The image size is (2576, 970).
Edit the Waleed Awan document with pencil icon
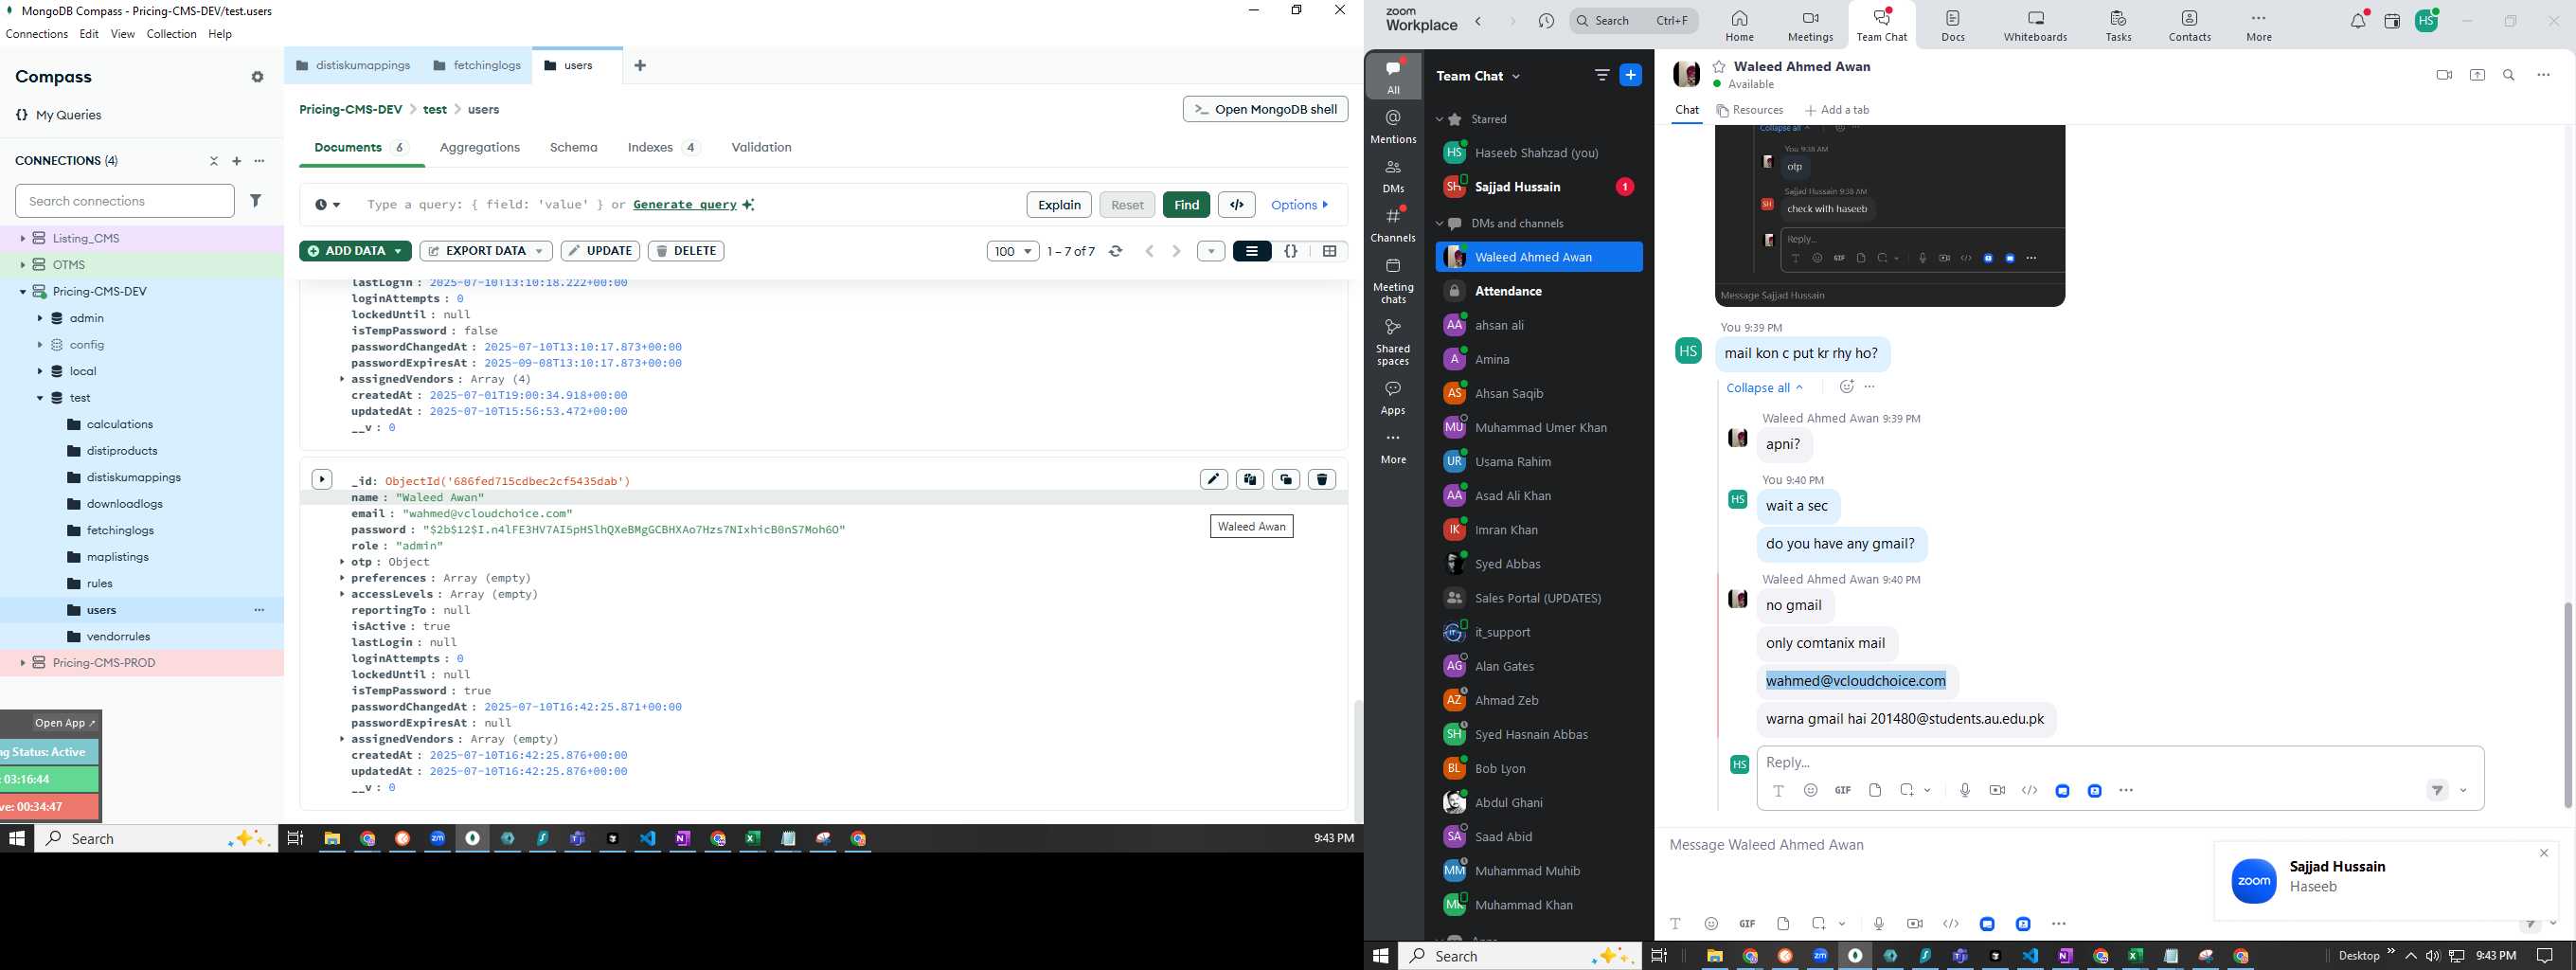[x=1214, y=480]
